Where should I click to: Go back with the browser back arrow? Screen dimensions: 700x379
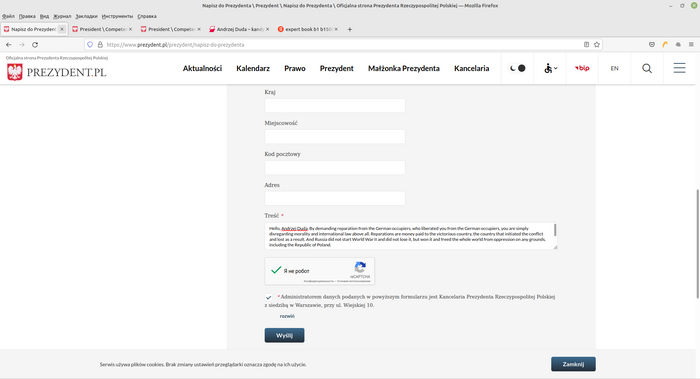[x=8, y=45]
